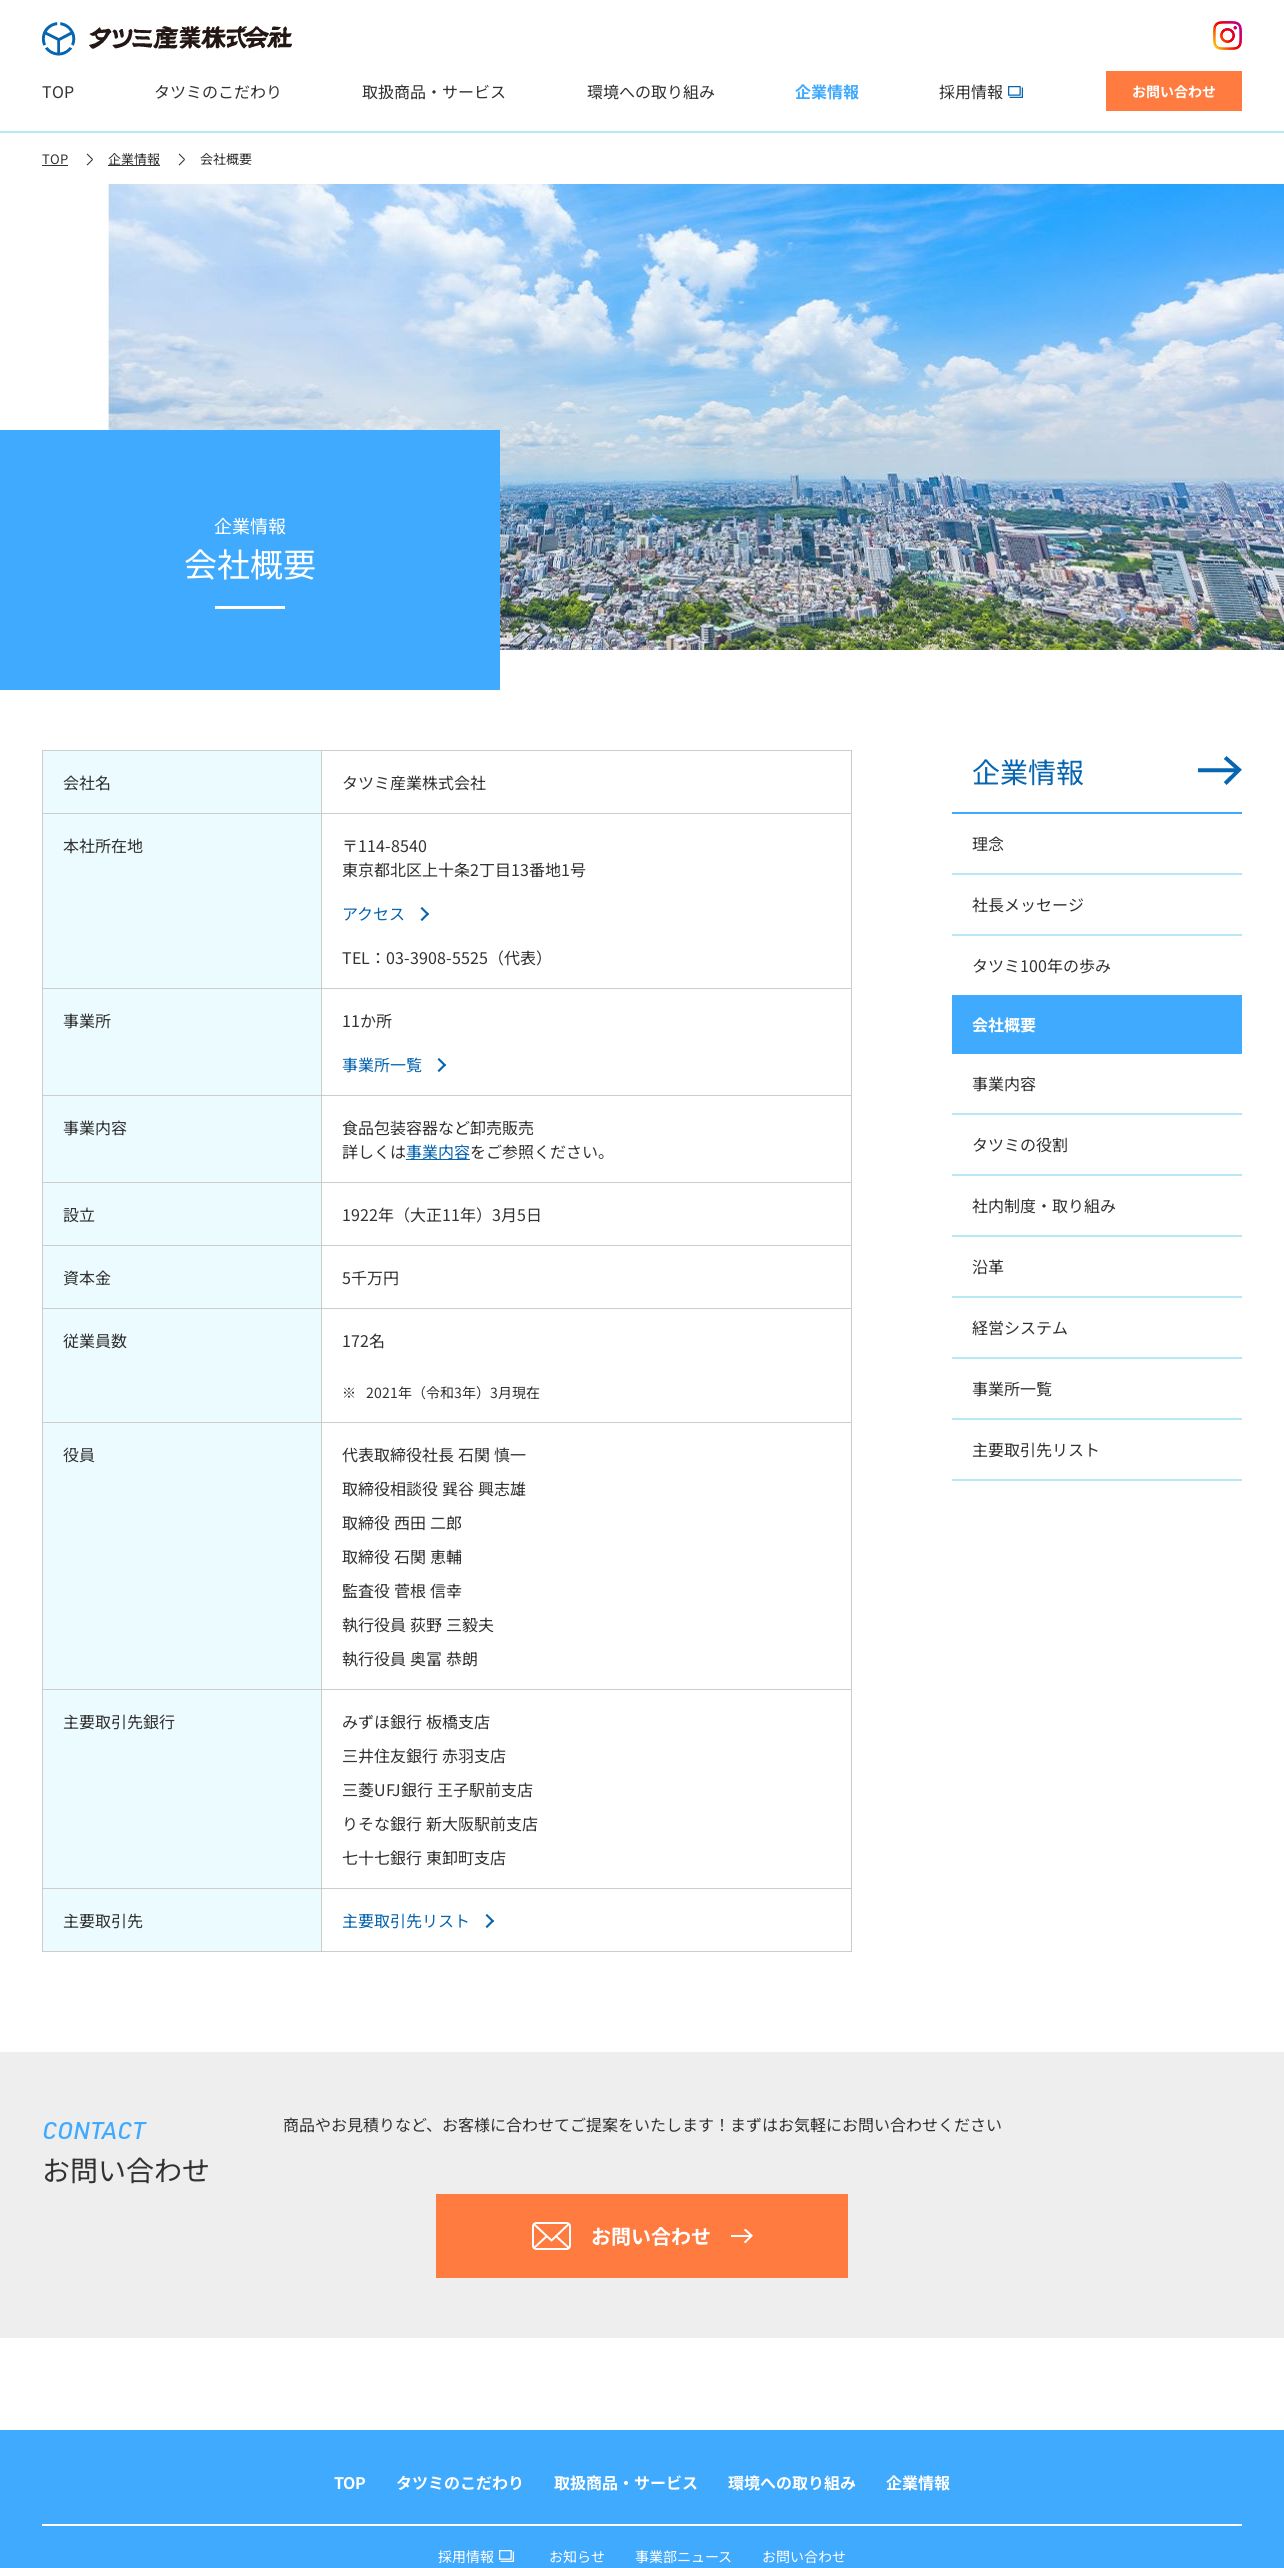Open 環境への取り組み in the footer
Viewport: 1284px width, 2568px height.
792,2483
